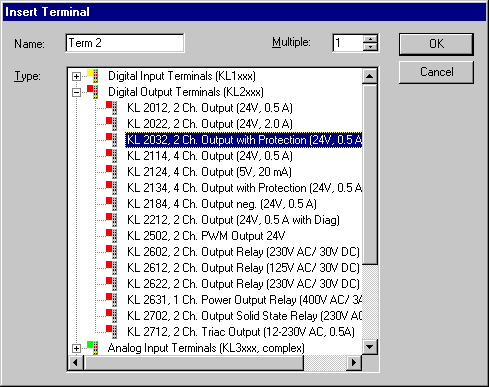Click the vertical scrollbar thumb
This screenshot has width=489, height=387.
point(370,174)
